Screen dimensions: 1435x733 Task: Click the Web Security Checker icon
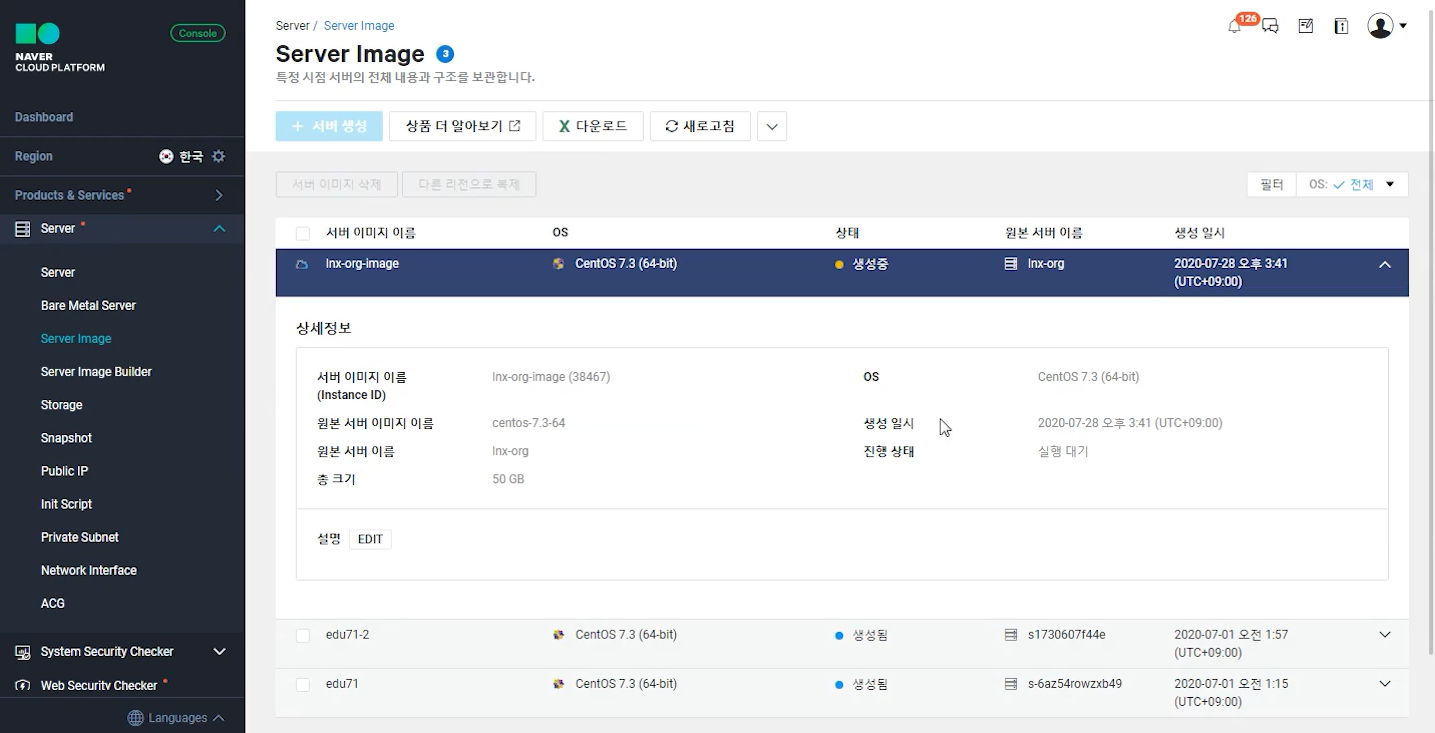[22, 686]
